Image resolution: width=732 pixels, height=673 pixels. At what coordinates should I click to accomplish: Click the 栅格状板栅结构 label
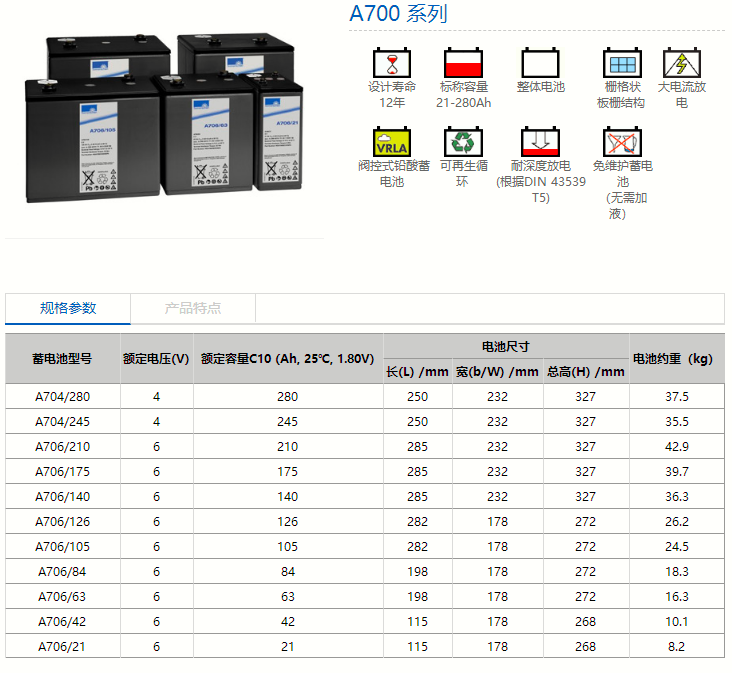coord(621,95)
